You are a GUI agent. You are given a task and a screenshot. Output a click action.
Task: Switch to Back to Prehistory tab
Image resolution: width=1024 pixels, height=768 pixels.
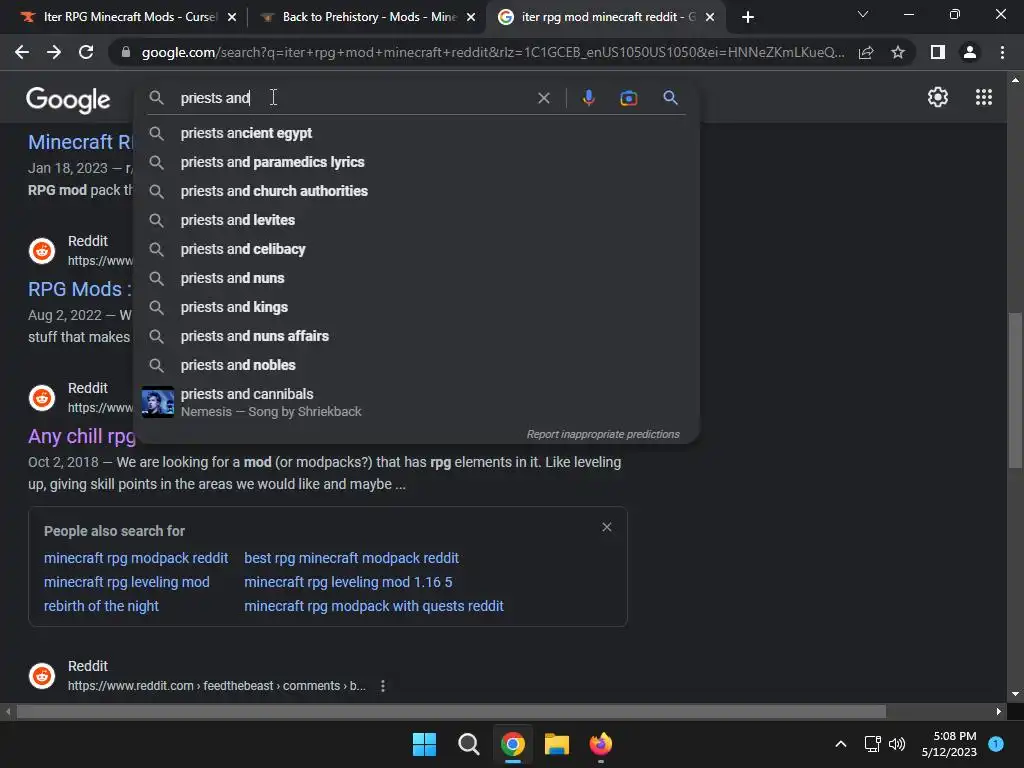(369, 17)
